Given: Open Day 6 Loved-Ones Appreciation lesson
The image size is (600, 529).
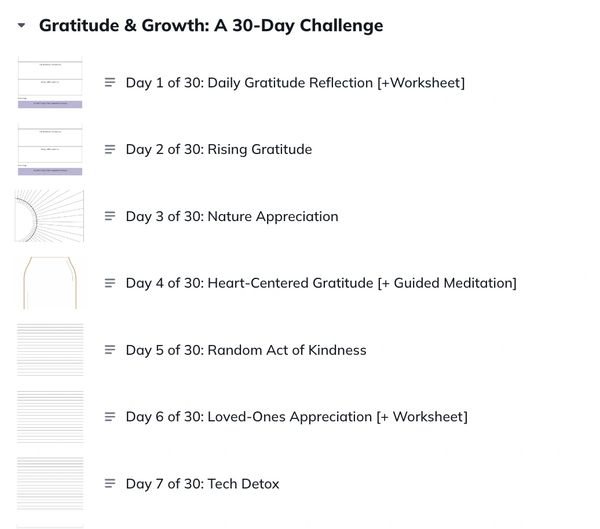Looking at the screenshot, I should tap(296, 417).
